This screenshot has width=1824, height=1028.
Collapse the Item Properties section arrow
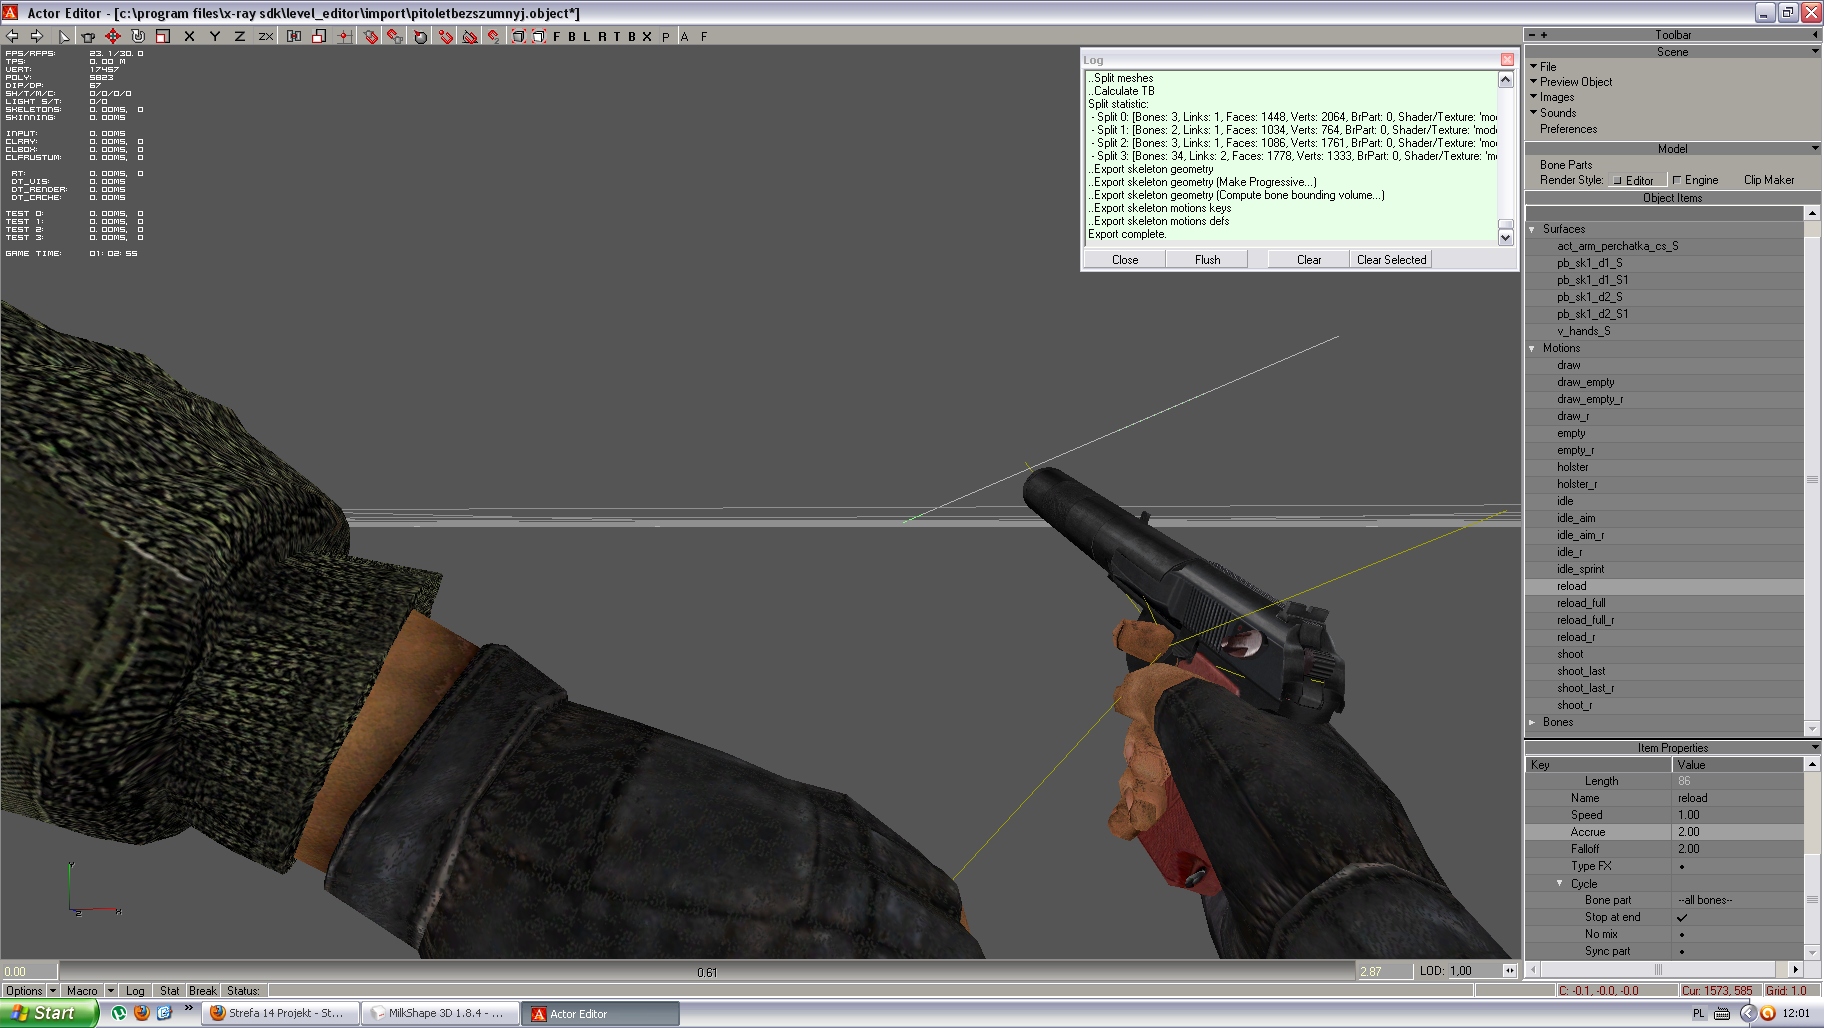point(1815,747)
